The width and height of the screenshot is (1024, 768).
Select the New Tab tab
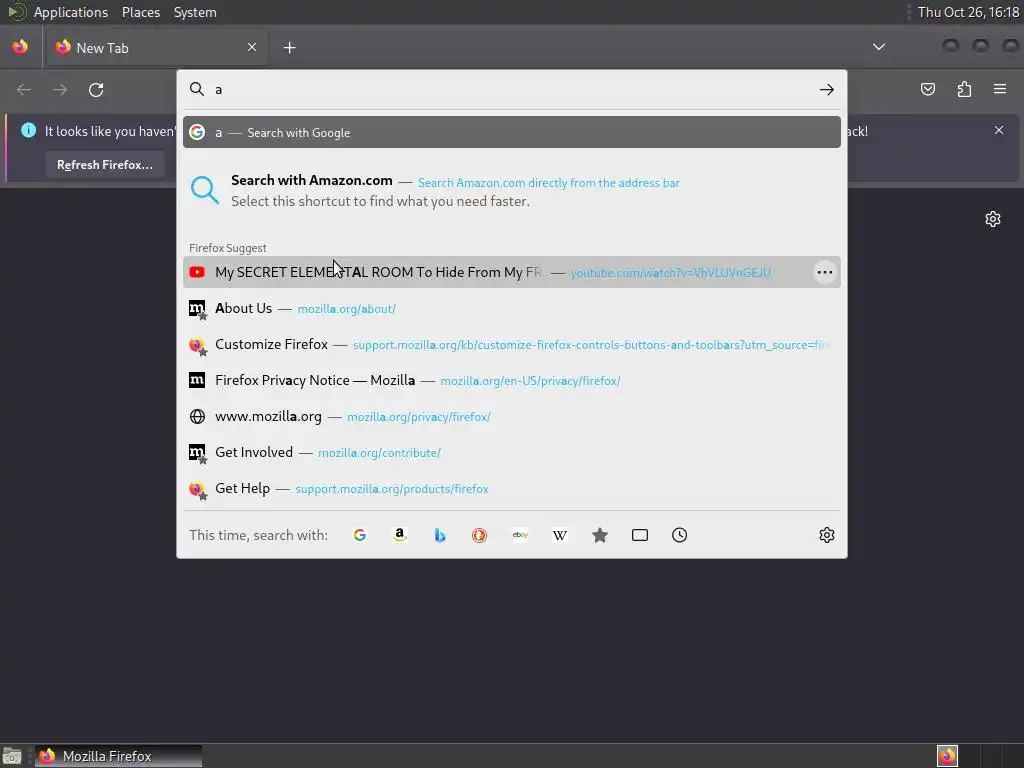(x=155, y=48)
